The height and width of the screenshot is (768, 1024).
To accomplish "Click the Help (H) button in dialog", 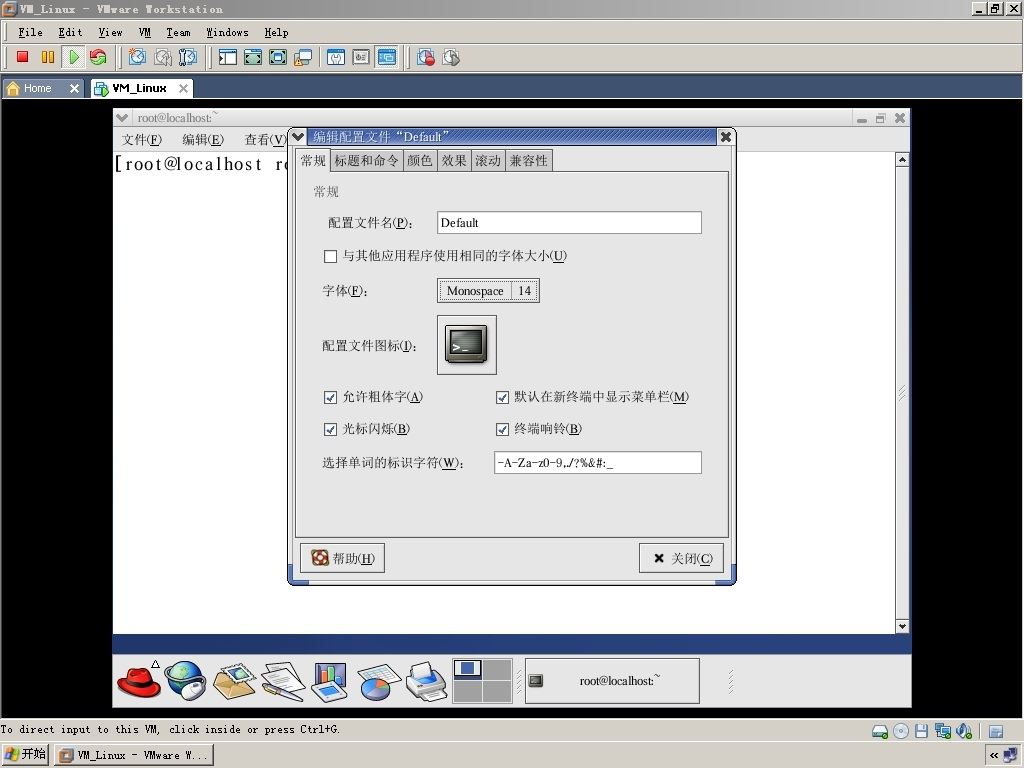I will click(x=342, y=558).
